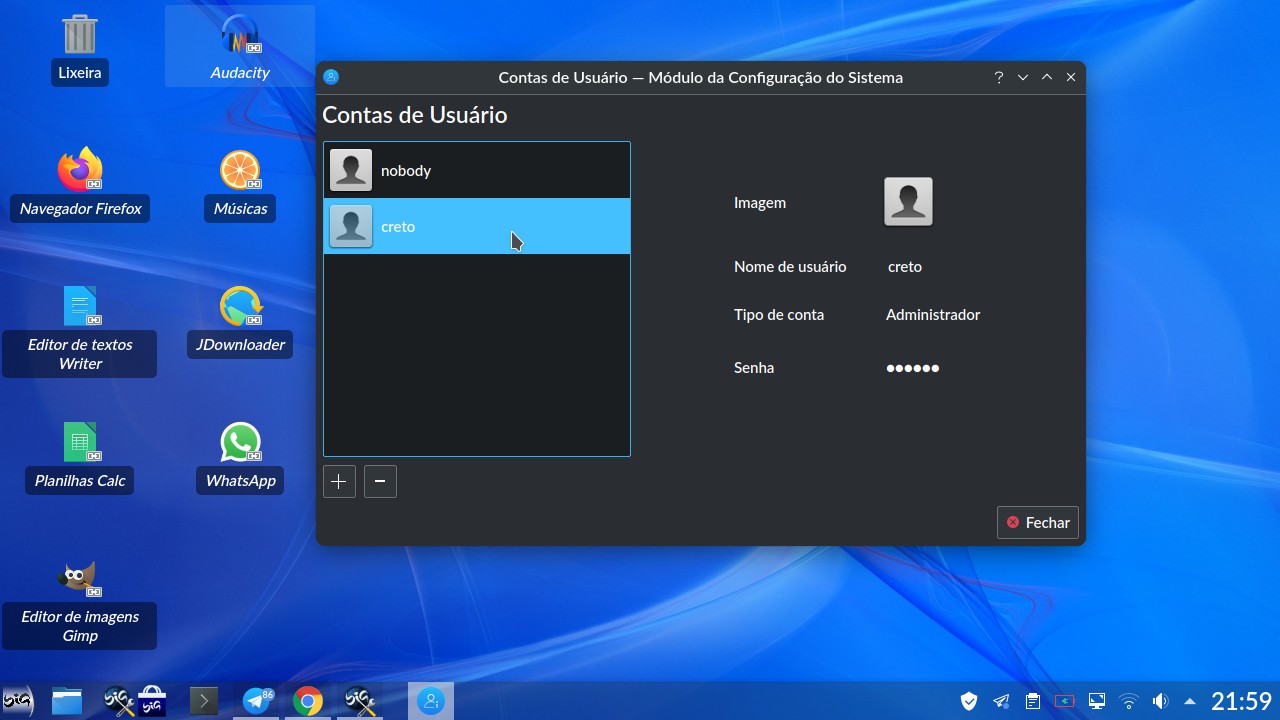Click the creto avatar in the user list
The width and height of the screenshot is (1280, 720).
351,226
